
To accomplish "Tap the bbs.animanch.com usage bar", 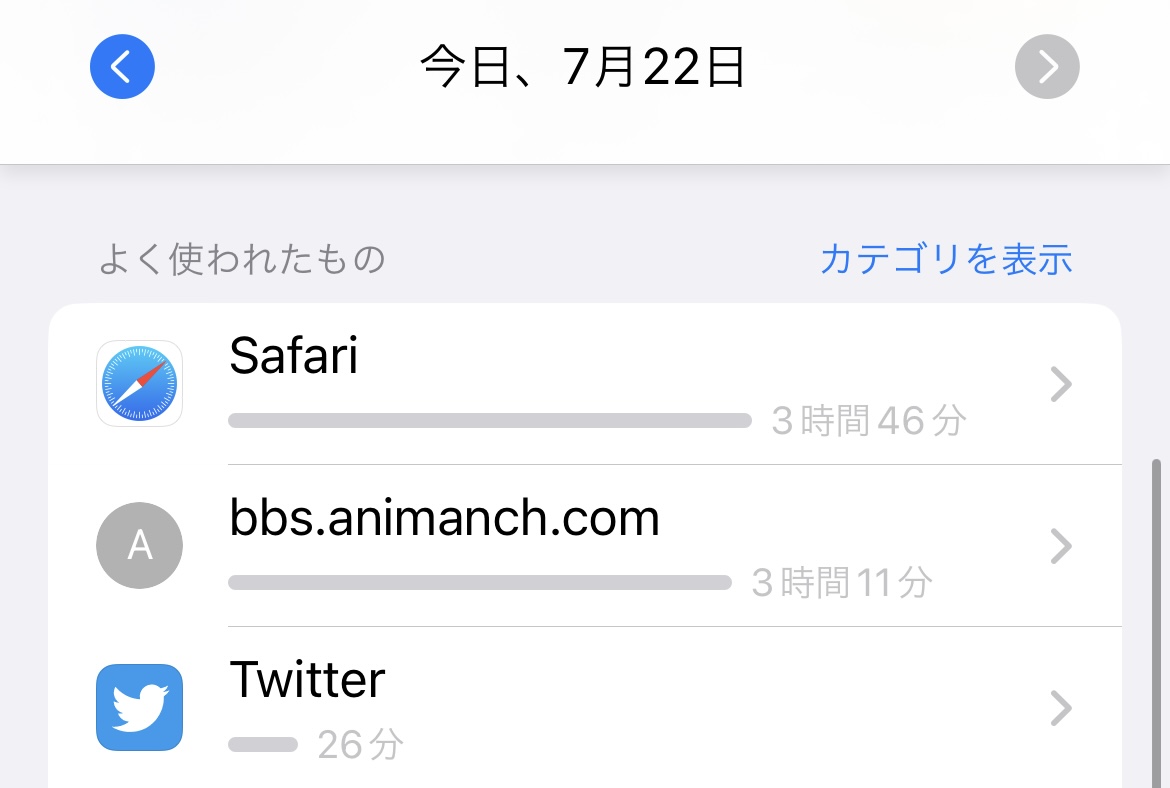I will [x=479, y=583].
